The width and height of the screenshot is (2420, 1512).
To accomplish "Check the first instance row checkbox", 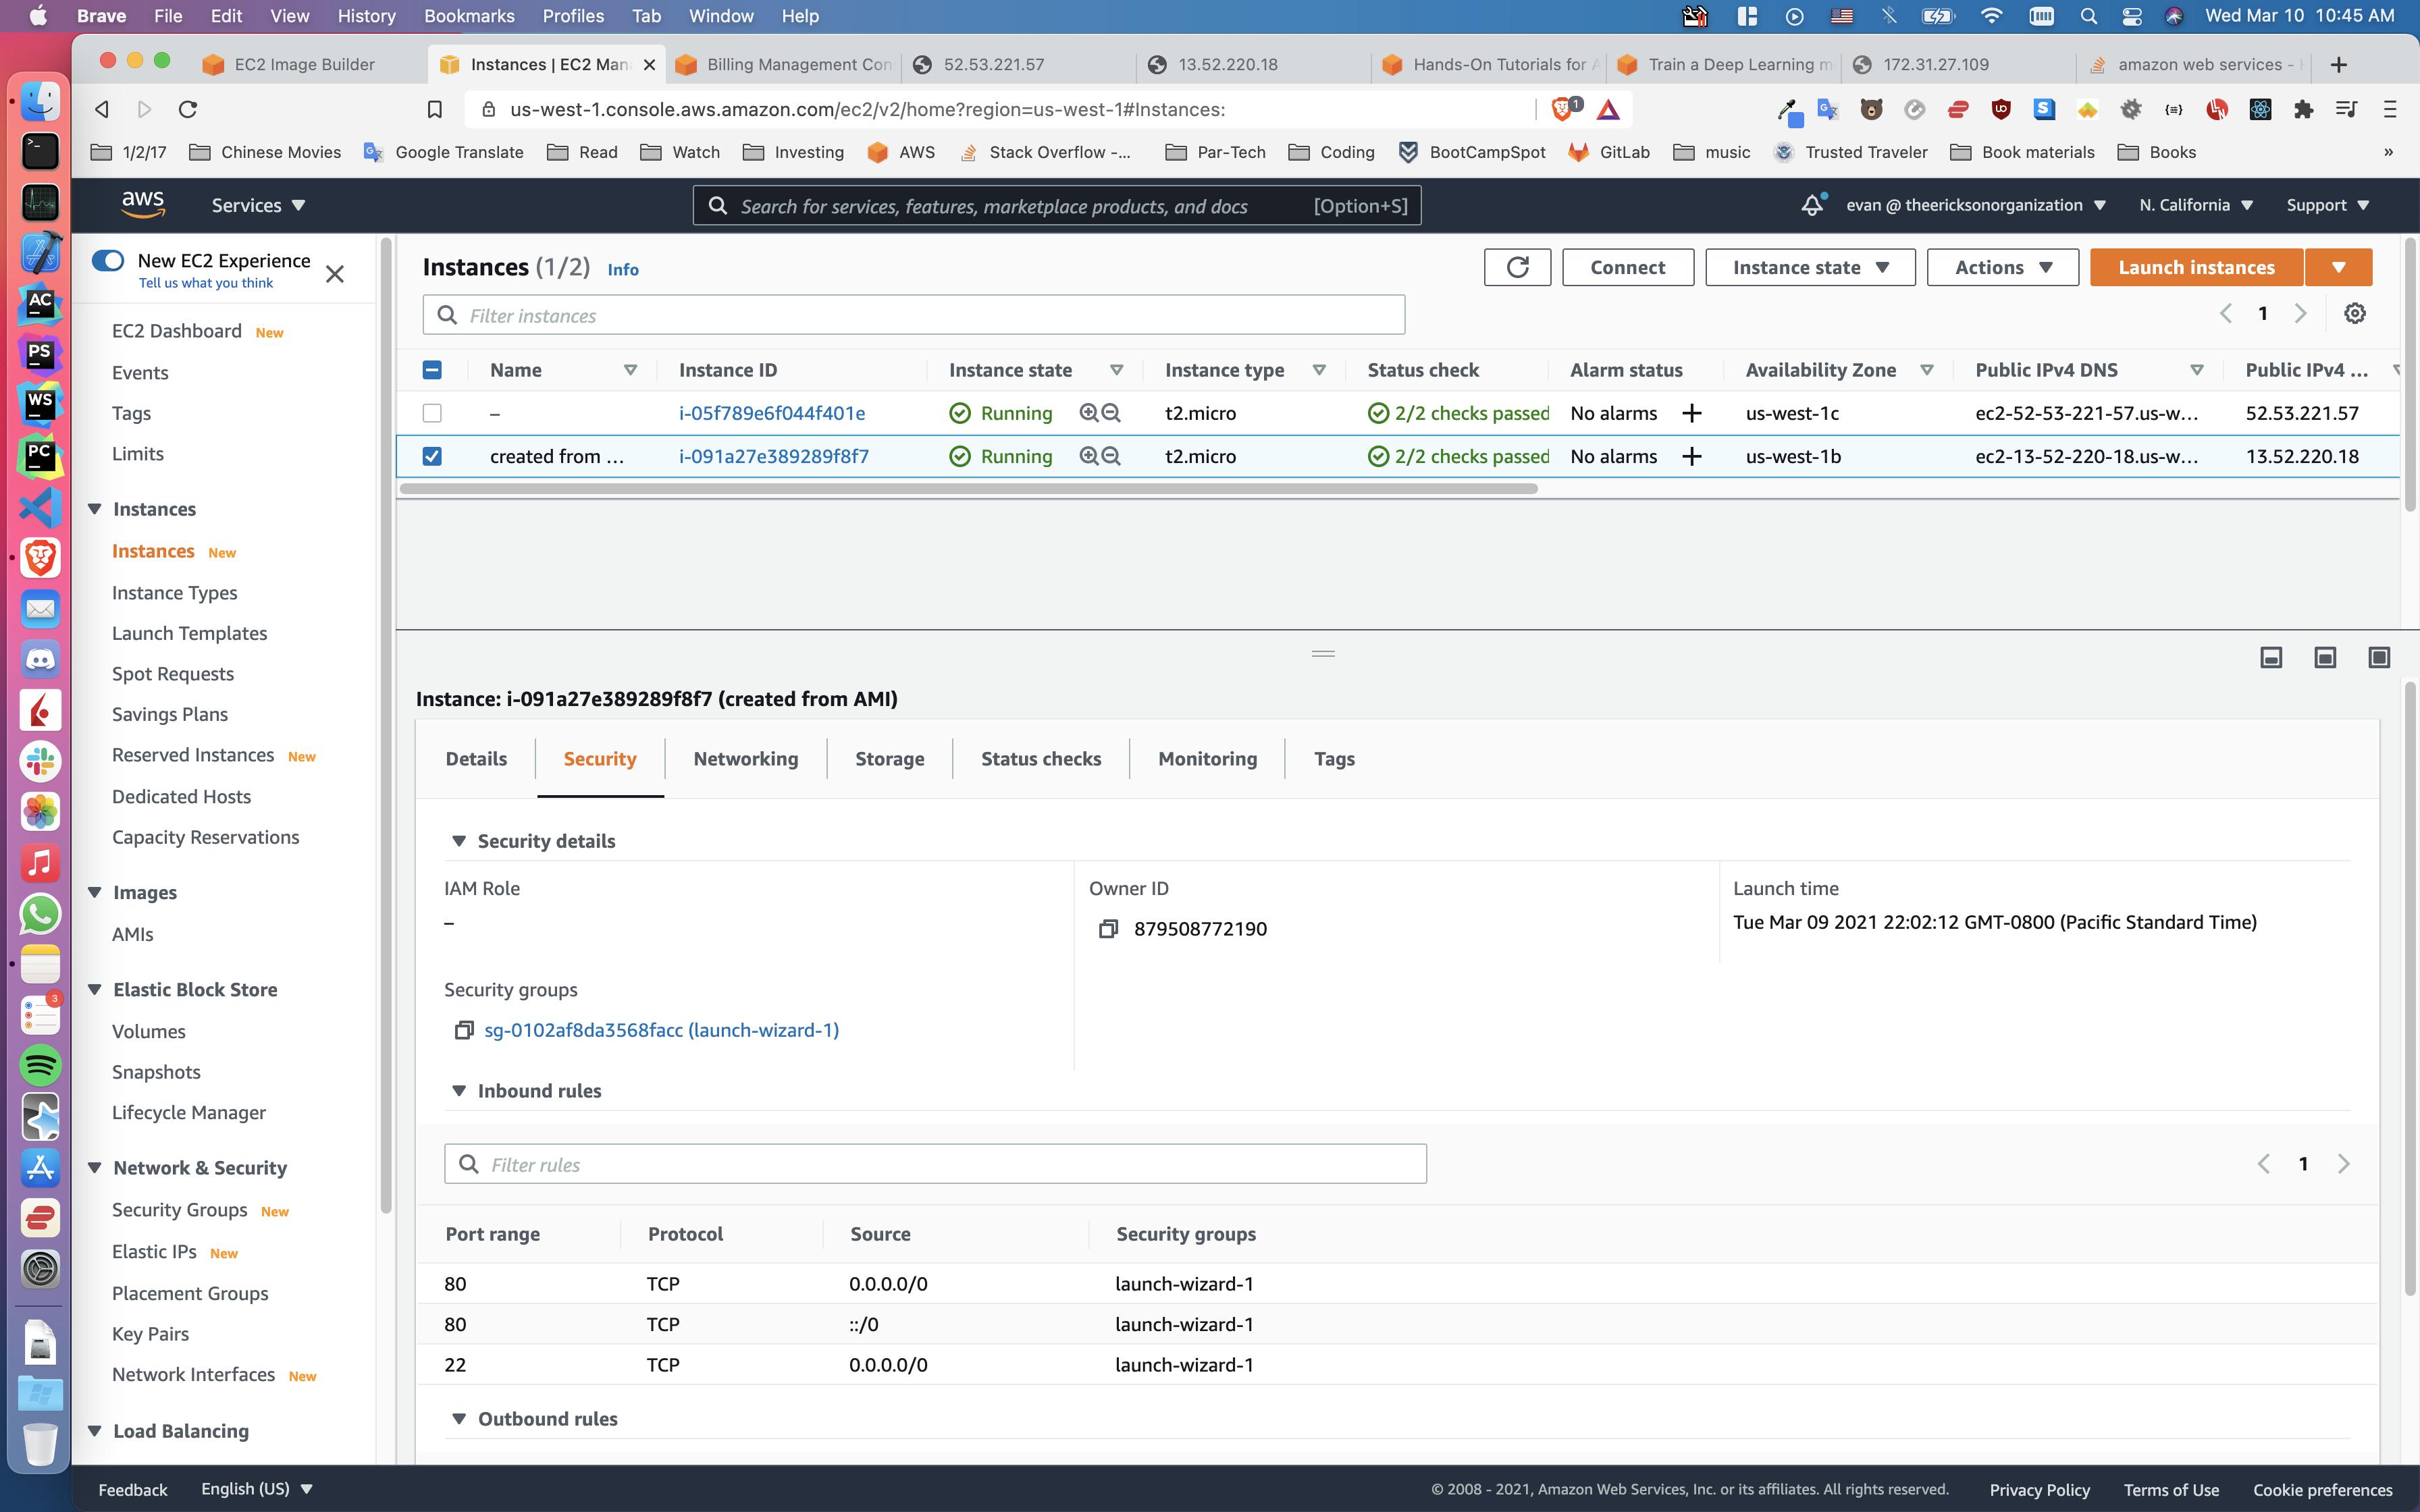I will [x=432, y=413].
